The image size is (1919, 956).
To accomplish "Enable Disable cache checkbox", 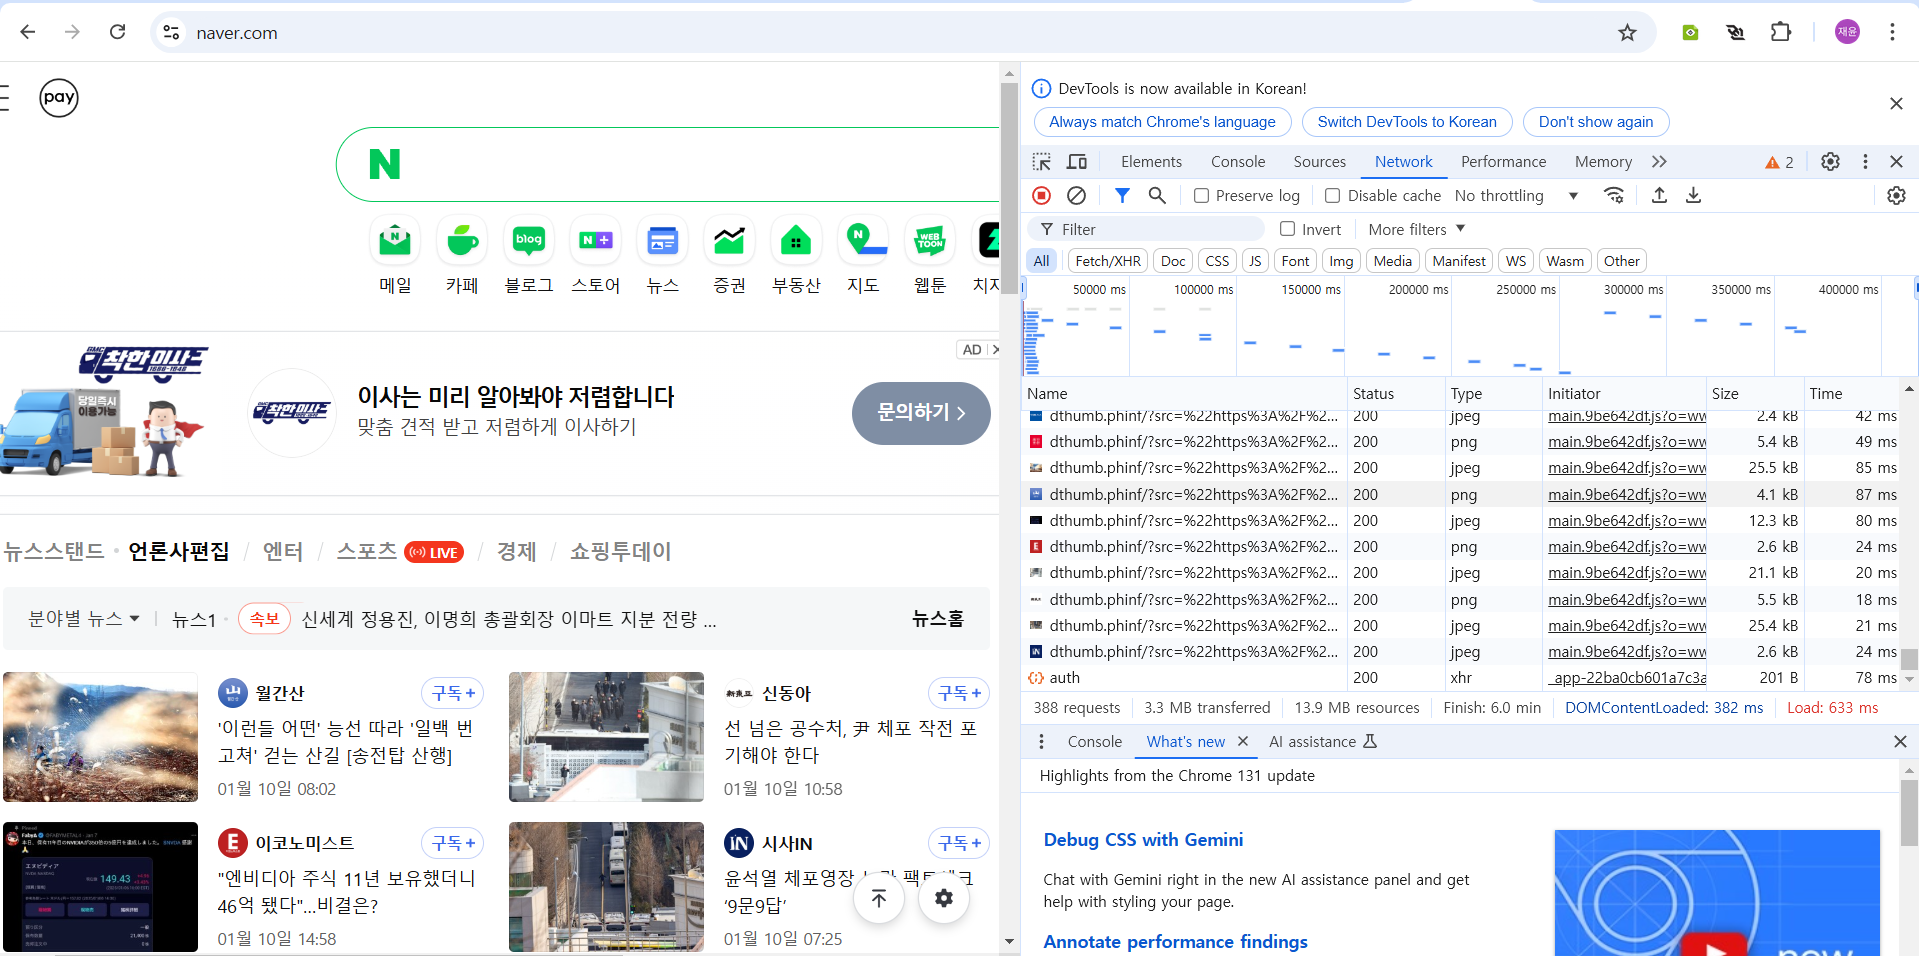I will pos(1332,196).
